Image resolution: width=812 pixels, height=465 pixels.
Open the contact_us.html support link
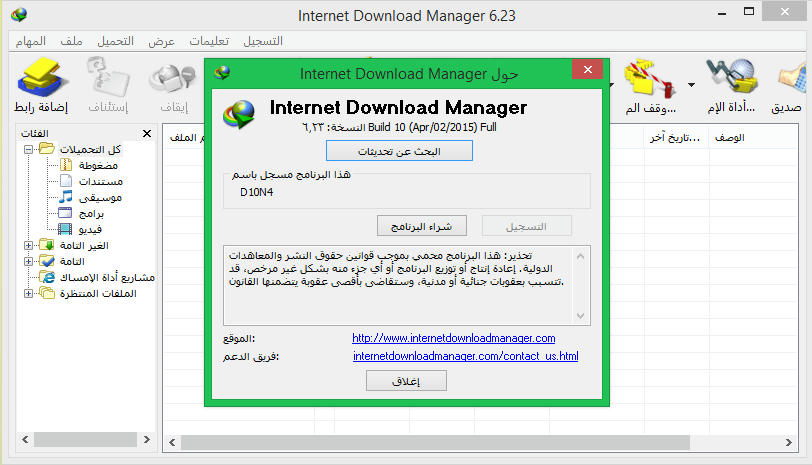pos(466,356)
